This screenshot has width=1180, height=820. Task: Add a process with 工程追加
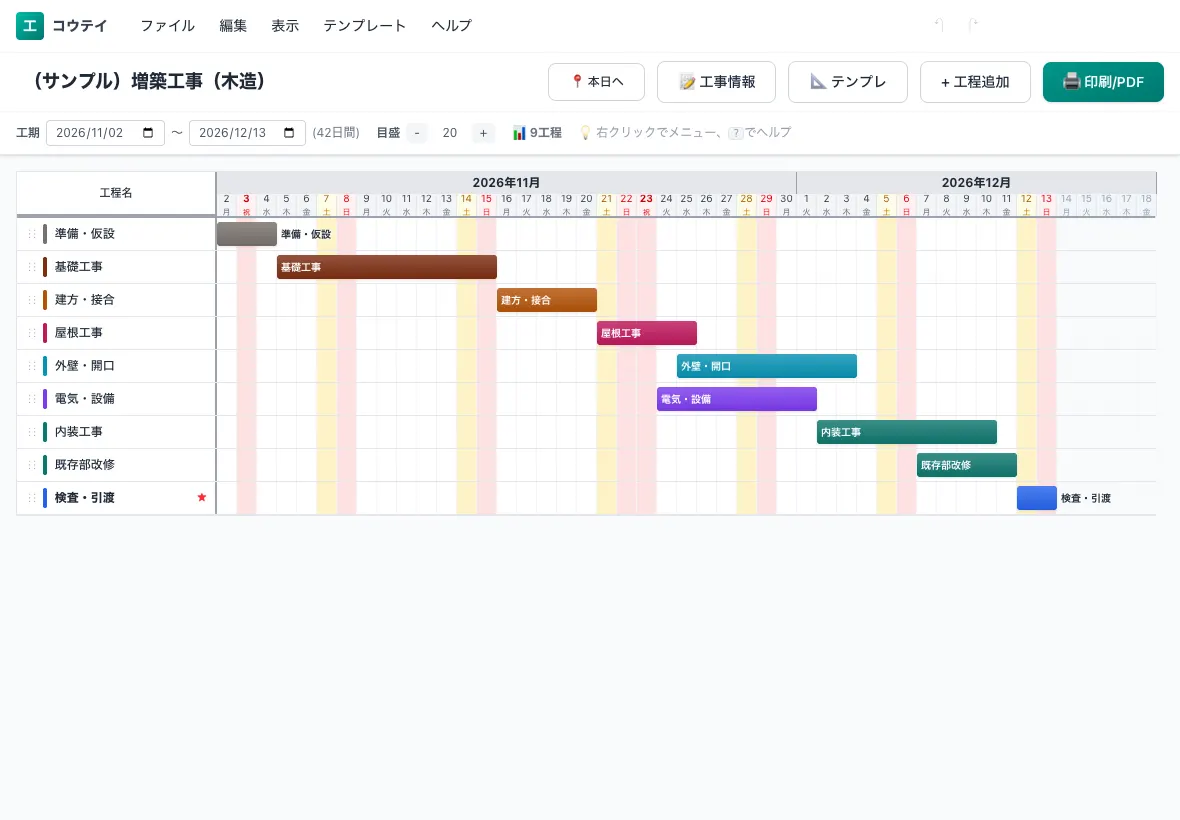click(x=975, y=81)
